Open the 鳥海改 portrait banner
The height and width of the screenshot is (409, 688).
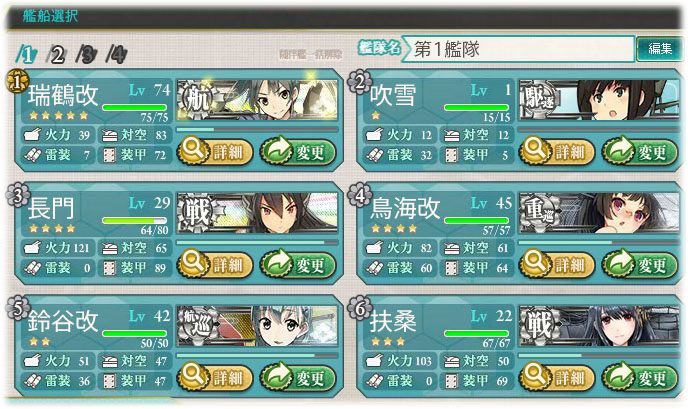click(x=599, y=213)
